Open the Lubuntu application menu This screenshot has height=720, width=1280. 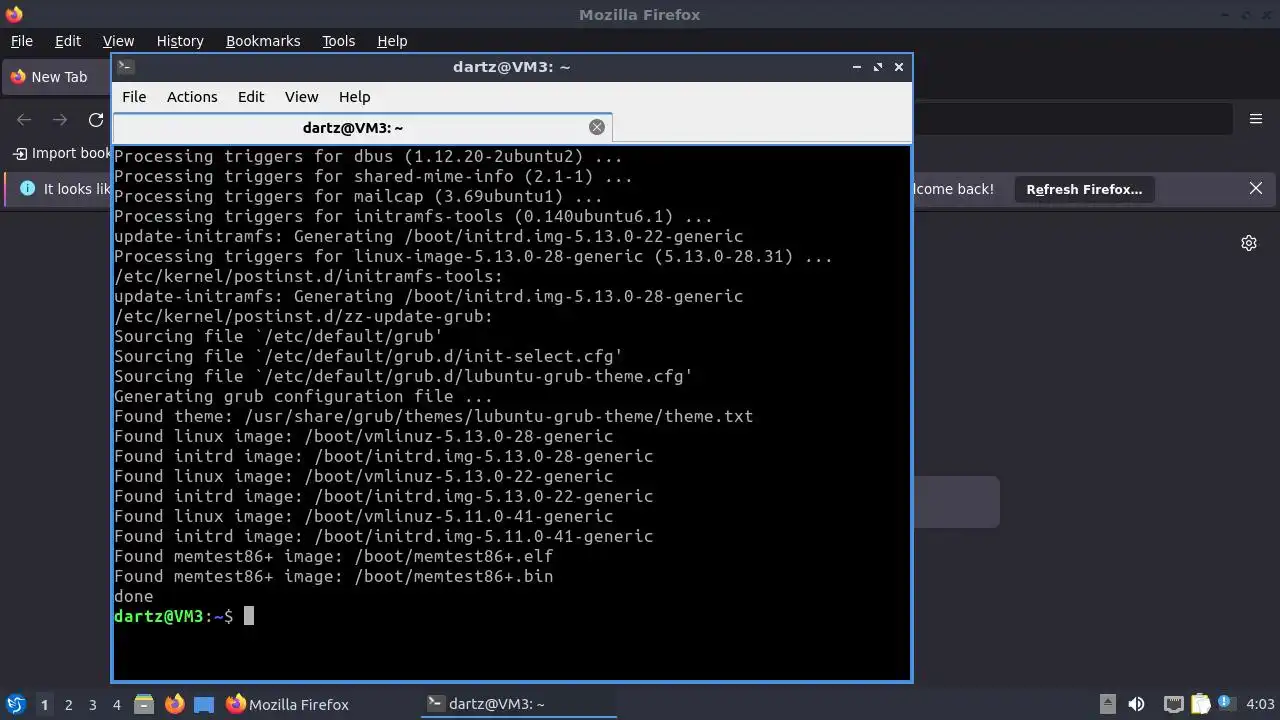[x=16, y=704]
